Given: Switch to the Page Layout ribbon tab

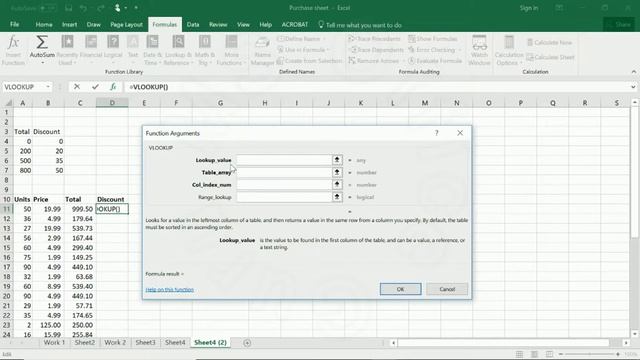Looking at the screenshot, I should point(126,24).
